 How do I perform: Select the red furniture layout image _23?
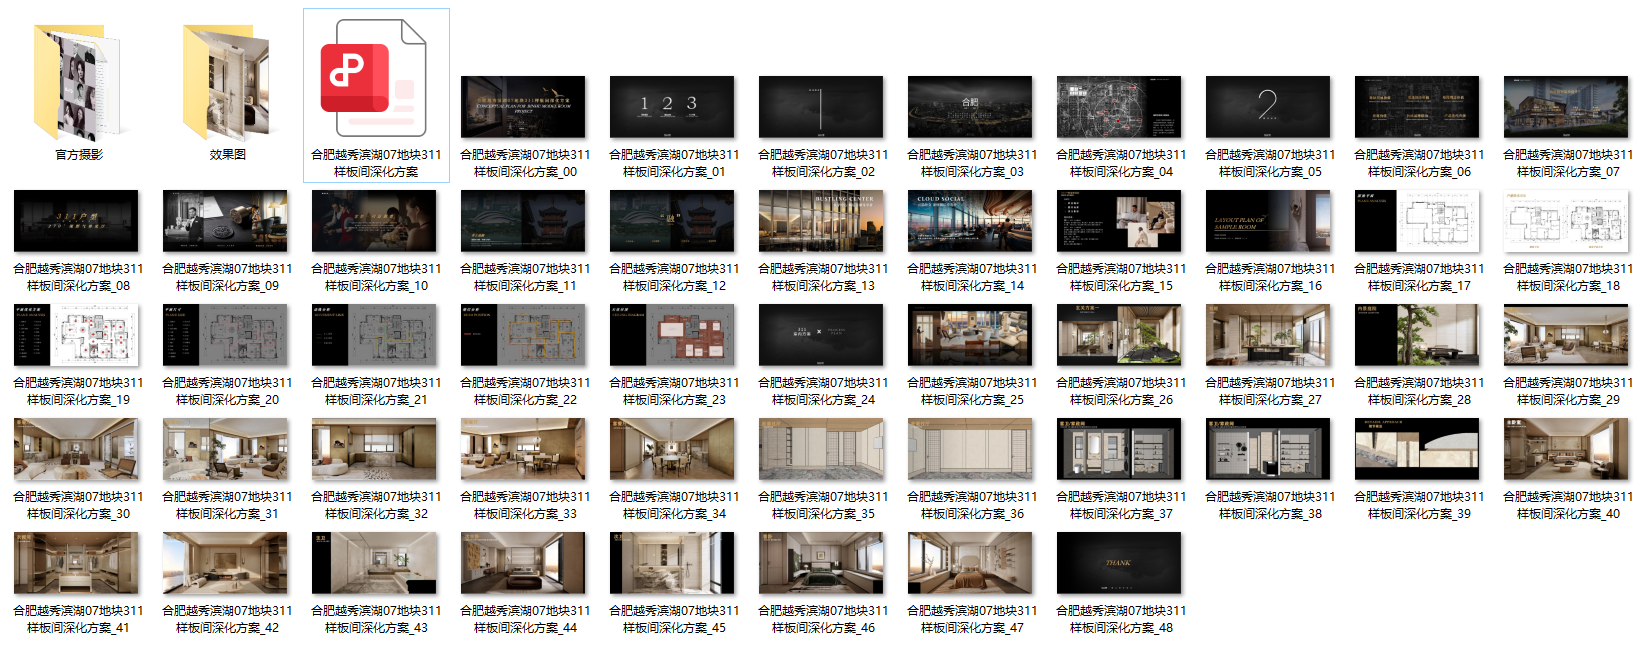[672, 335]
